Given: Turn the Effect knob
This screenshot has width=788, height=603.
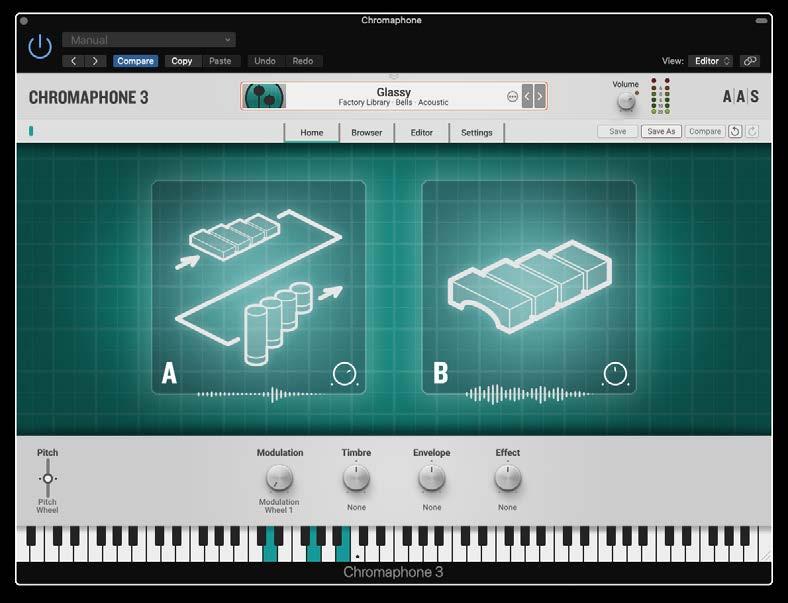Looking at the screenshot, I should coord(508,478).
